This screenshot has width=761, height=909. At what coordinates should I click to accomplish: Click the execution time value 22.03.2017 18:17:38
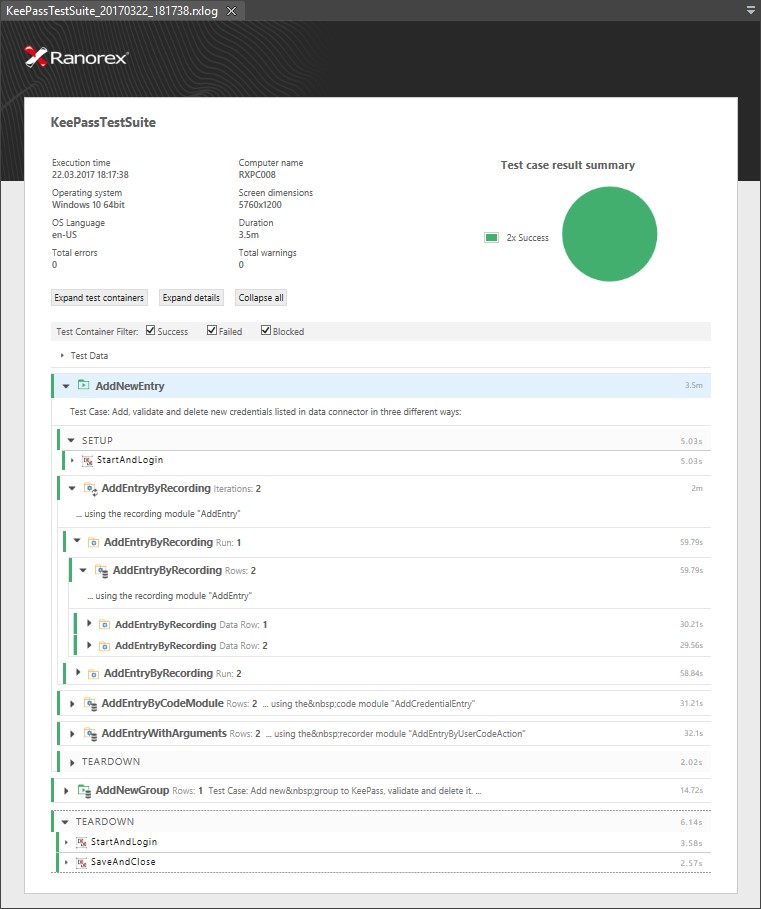90,174
